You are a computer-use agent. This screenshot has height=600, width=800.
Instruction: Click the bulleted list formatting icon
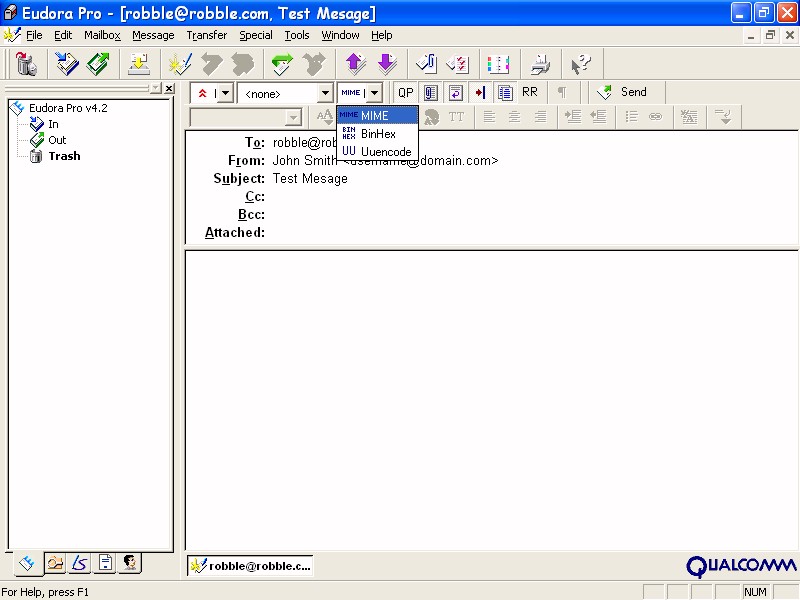[631, 117]
